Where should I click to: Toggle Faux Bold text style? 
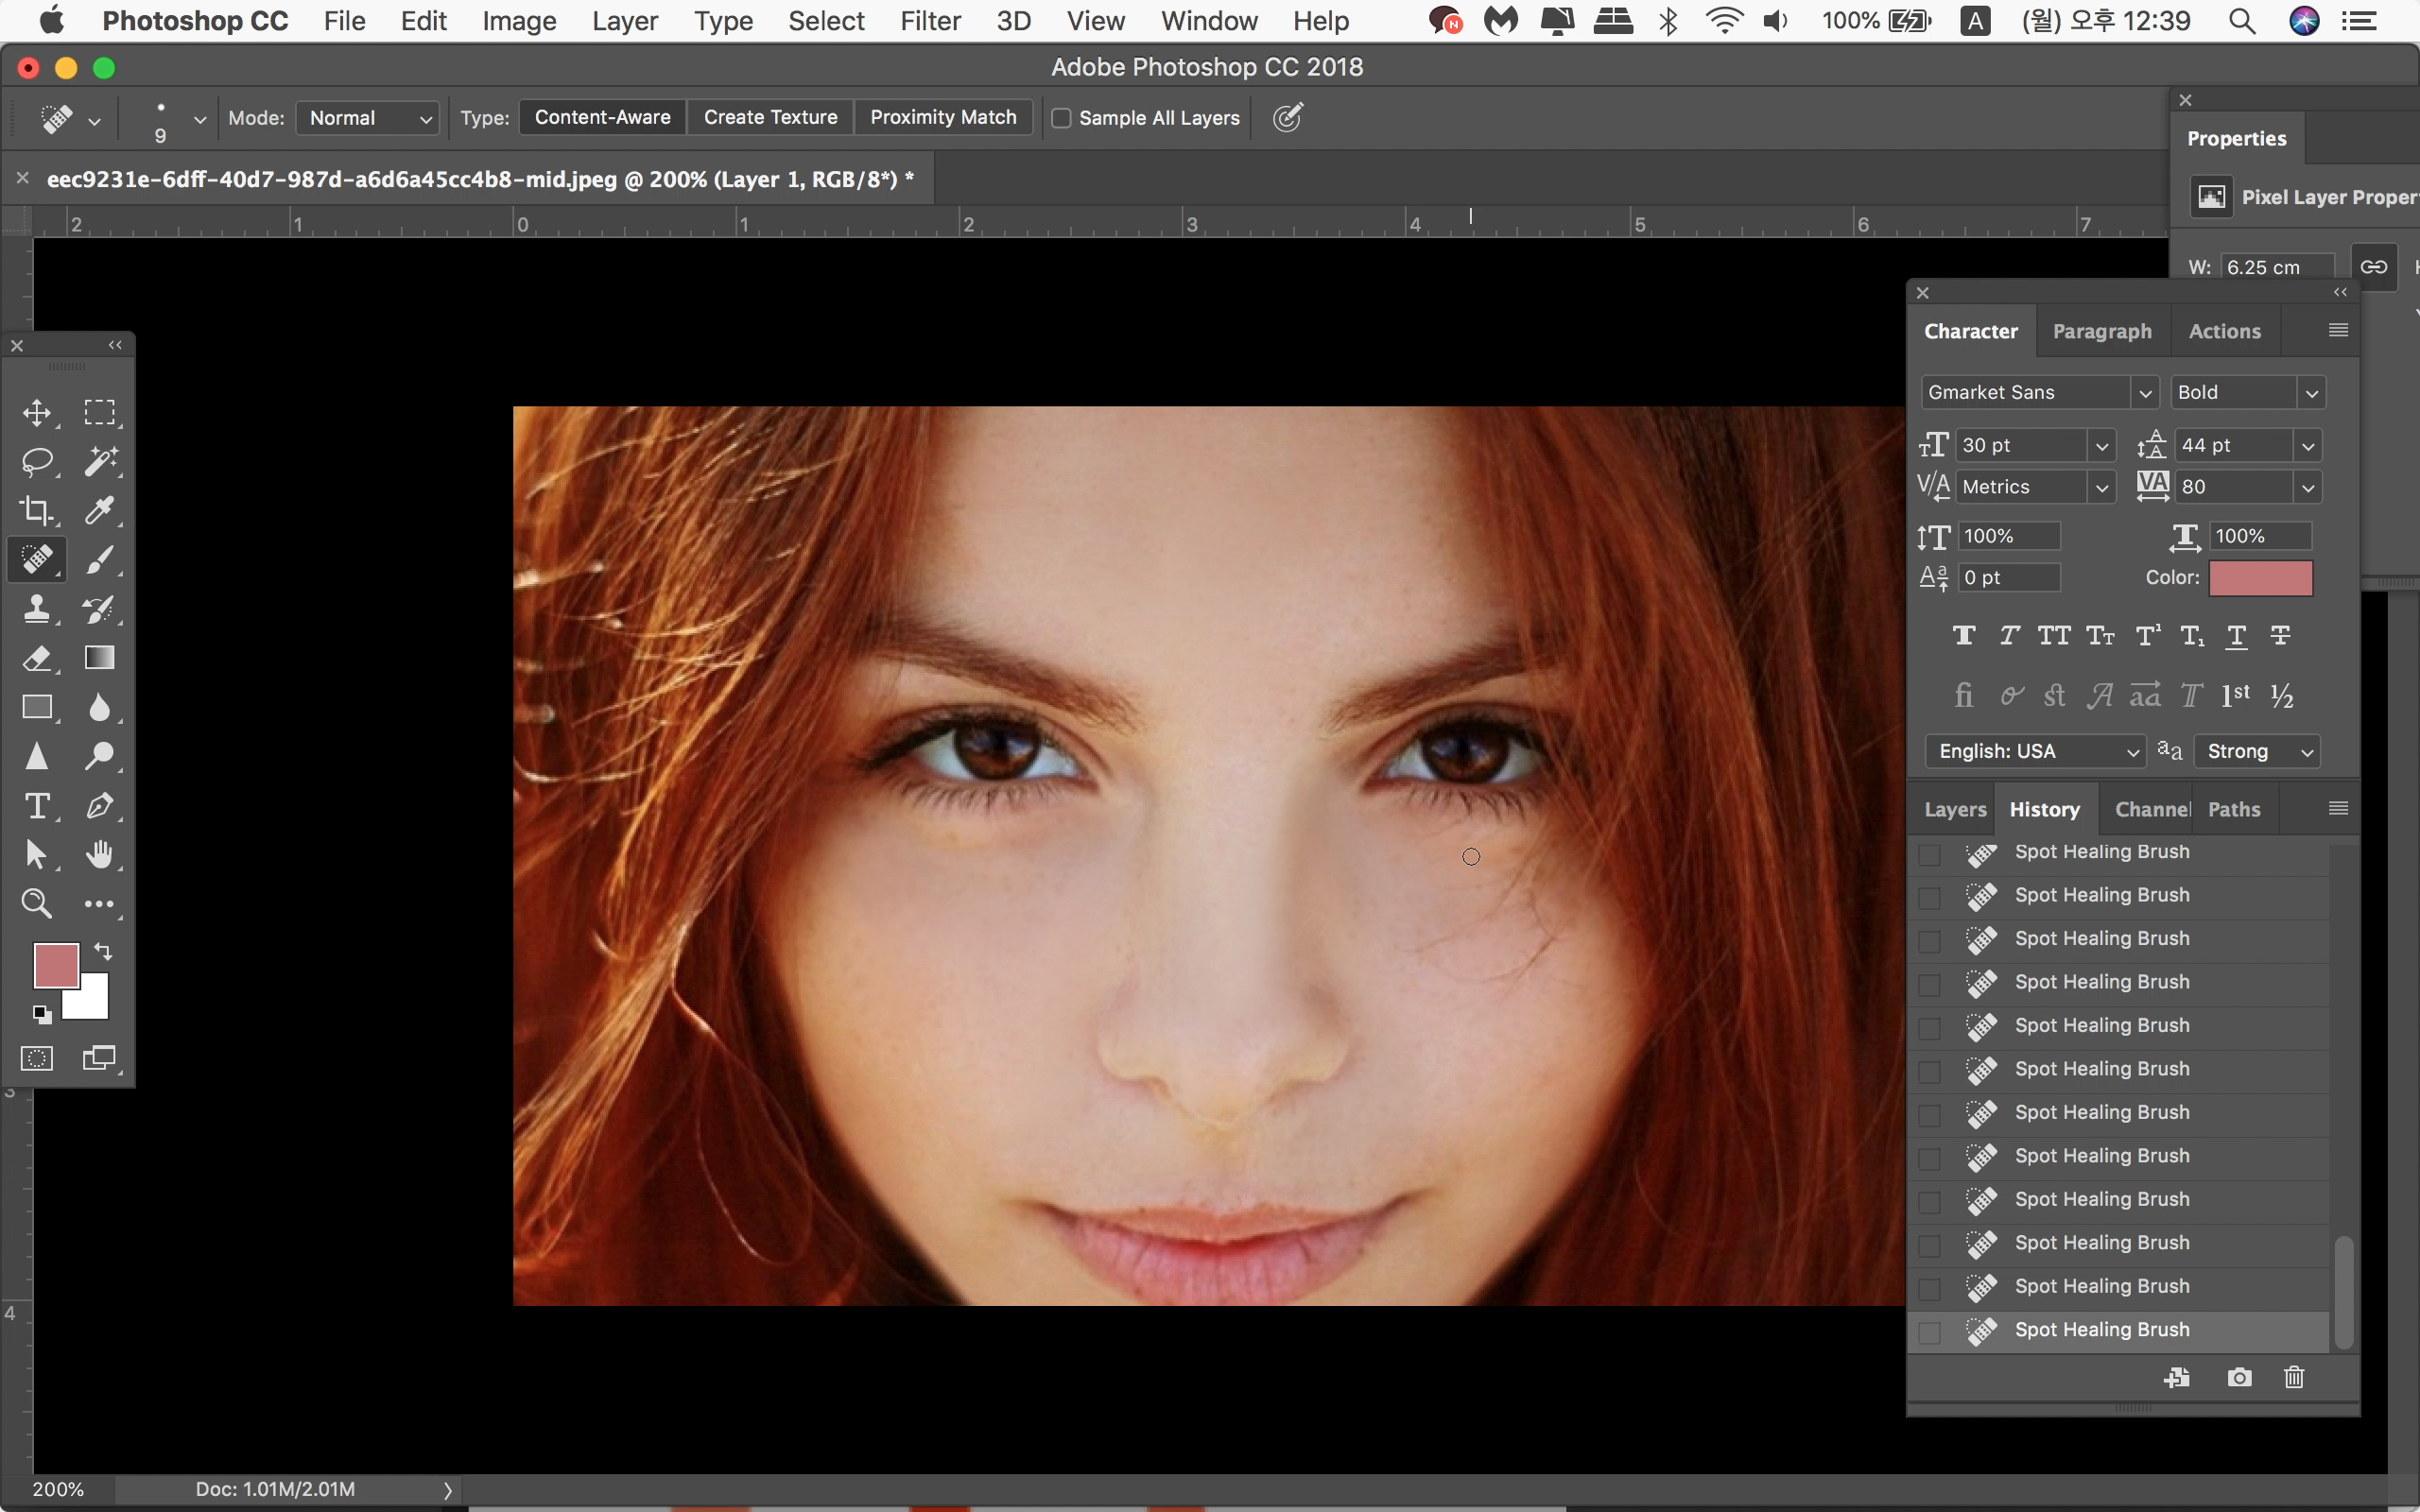1963,636
